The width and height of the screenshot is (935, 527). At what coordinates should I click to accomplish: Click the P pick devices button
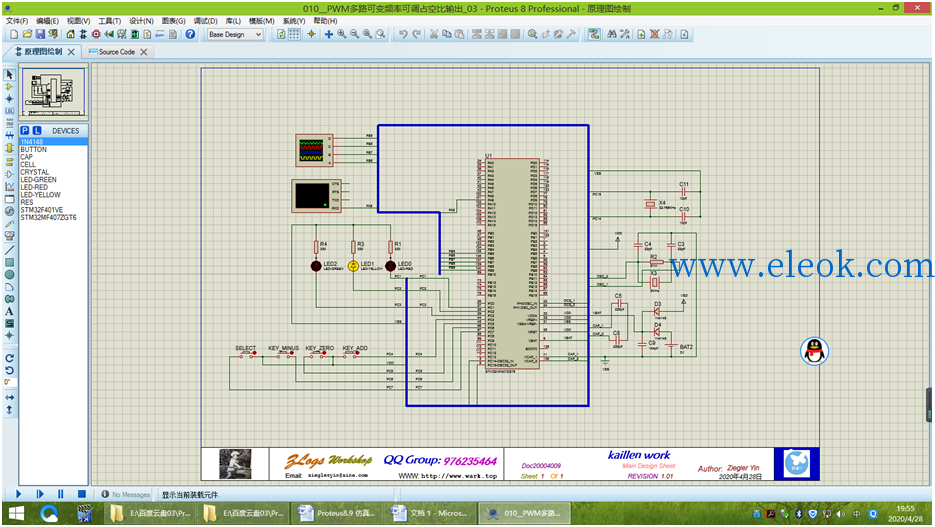point(24,131)
